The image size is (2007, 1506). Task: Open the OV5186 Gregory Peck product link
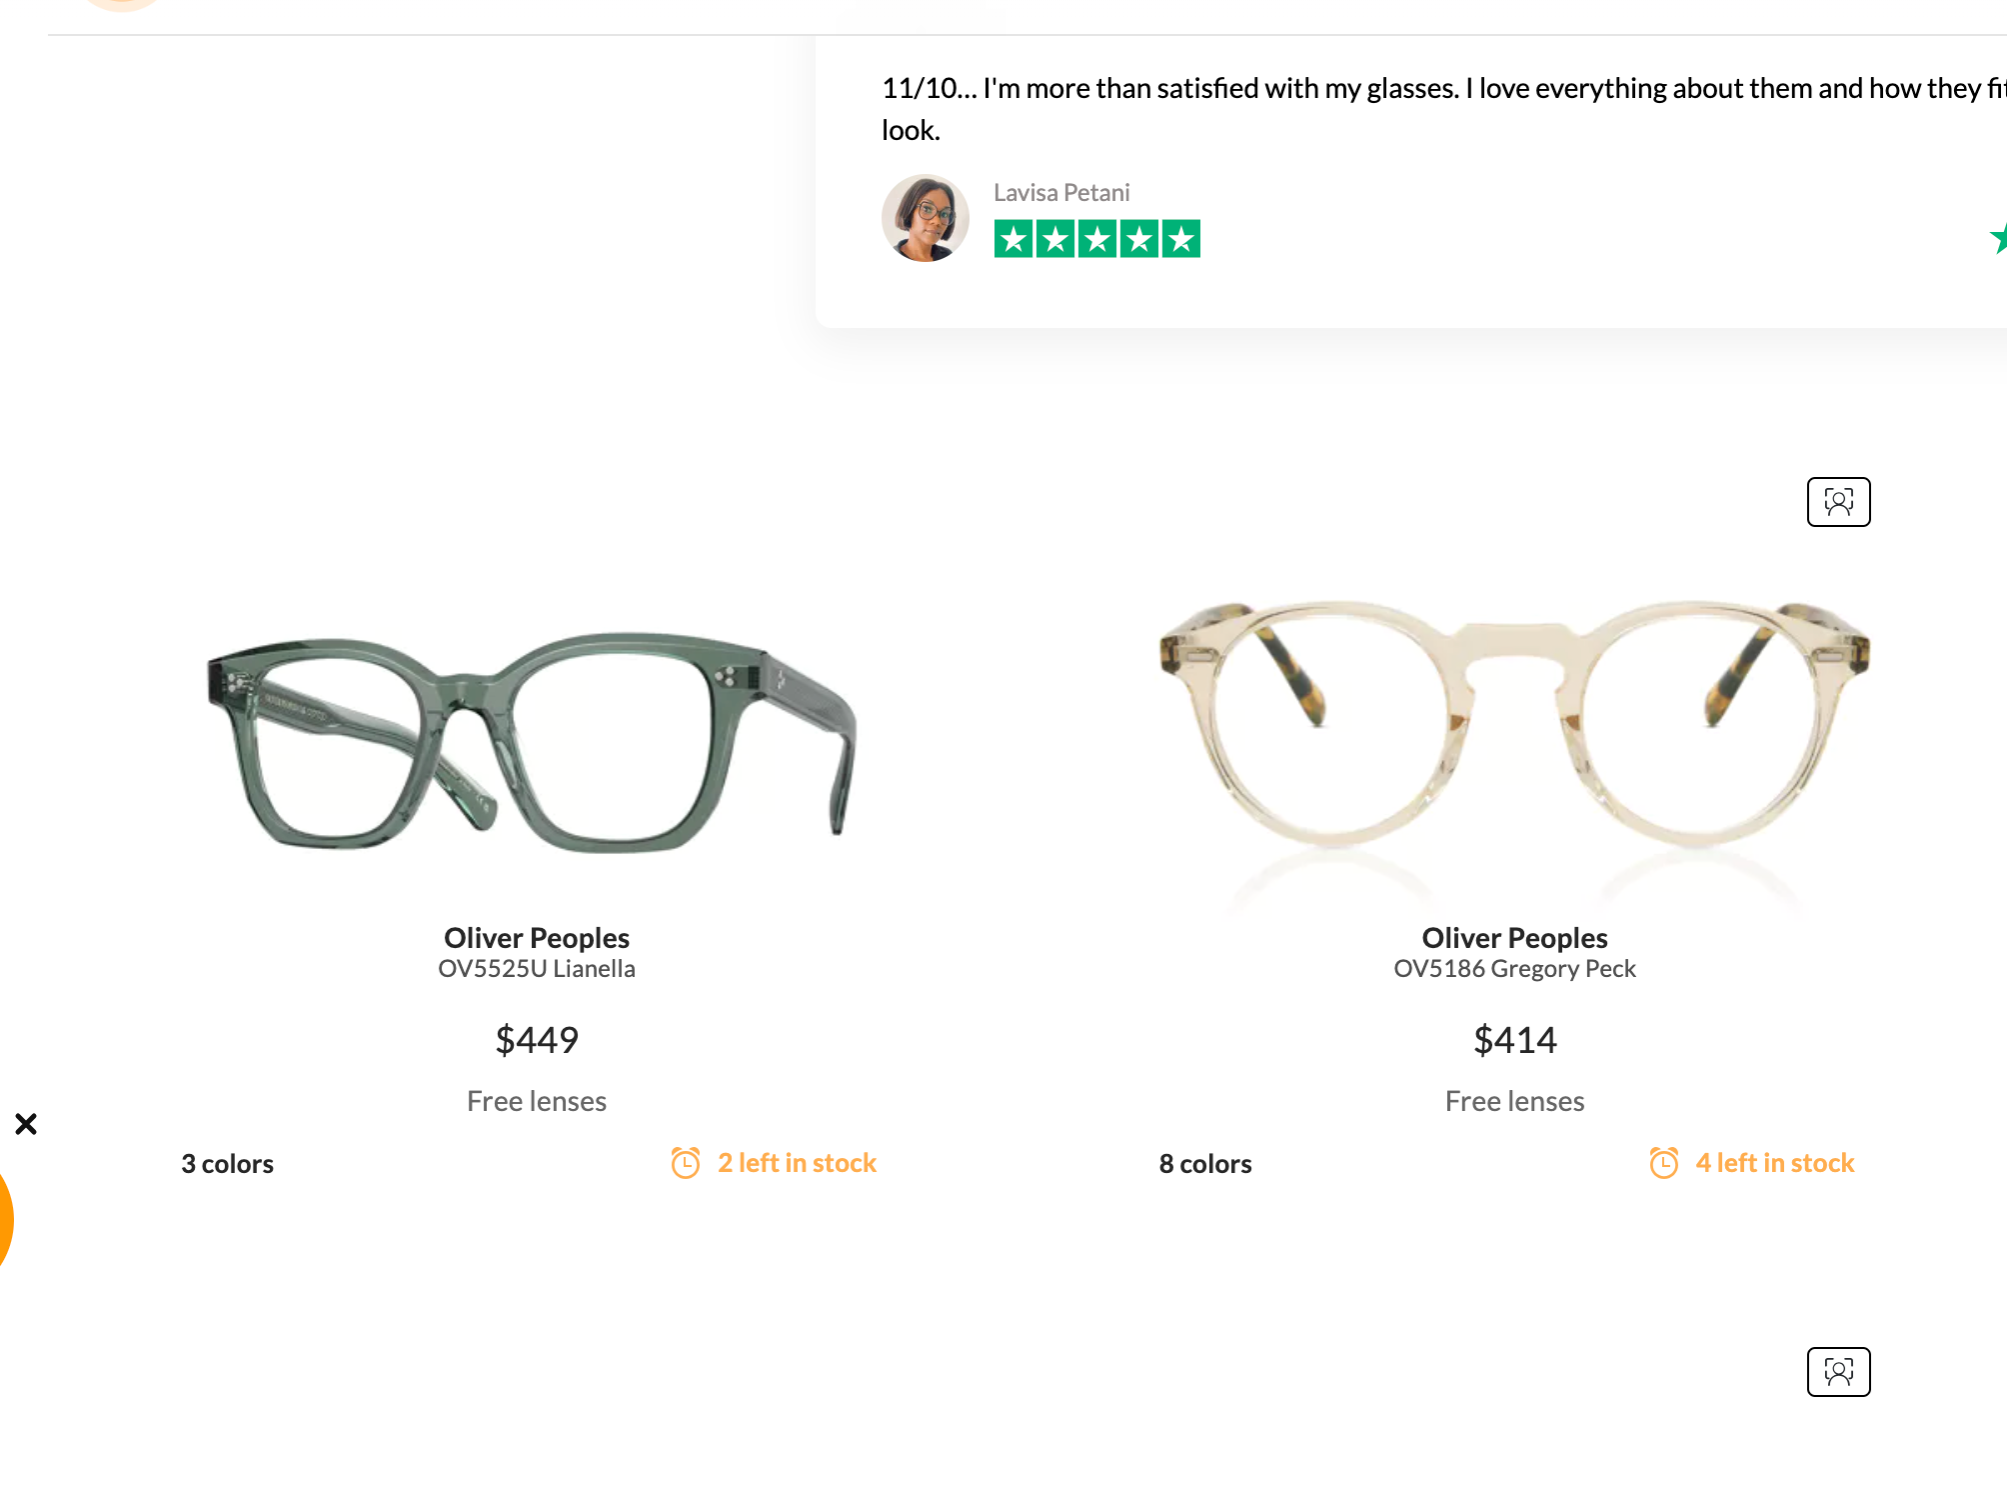pyautogui.click(x=1514, y=969)
